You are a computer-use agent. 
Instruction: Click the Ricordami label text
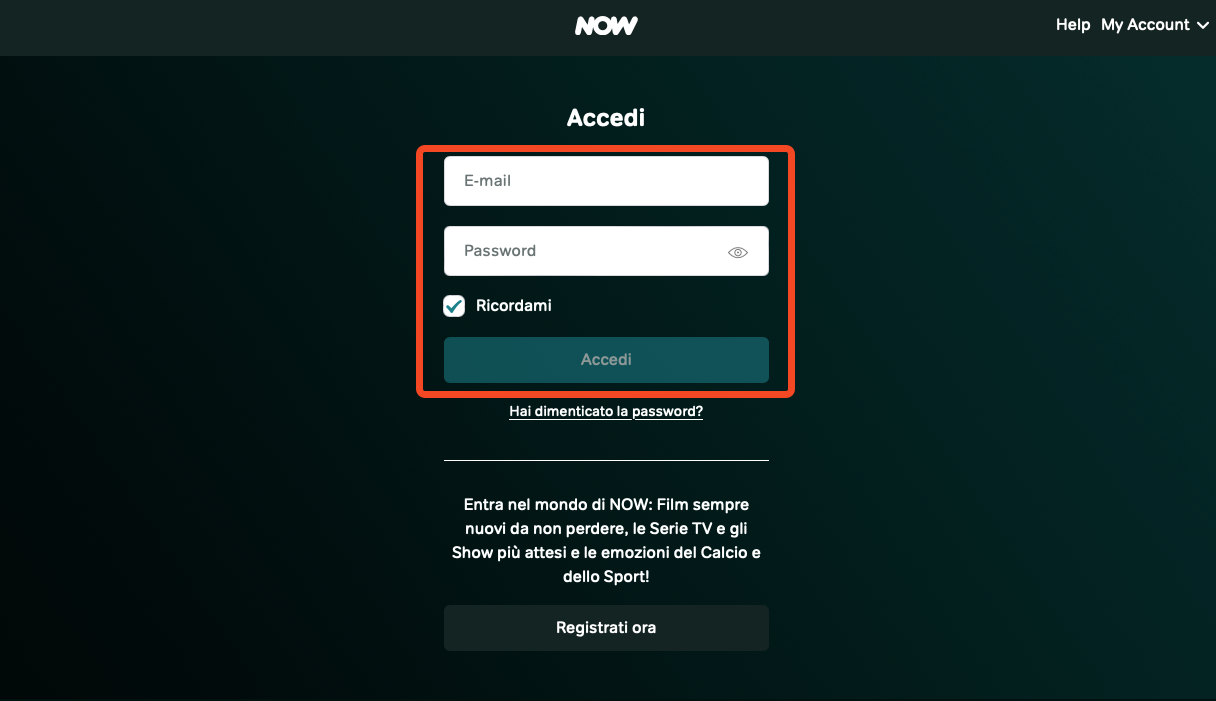coord(514,305)
